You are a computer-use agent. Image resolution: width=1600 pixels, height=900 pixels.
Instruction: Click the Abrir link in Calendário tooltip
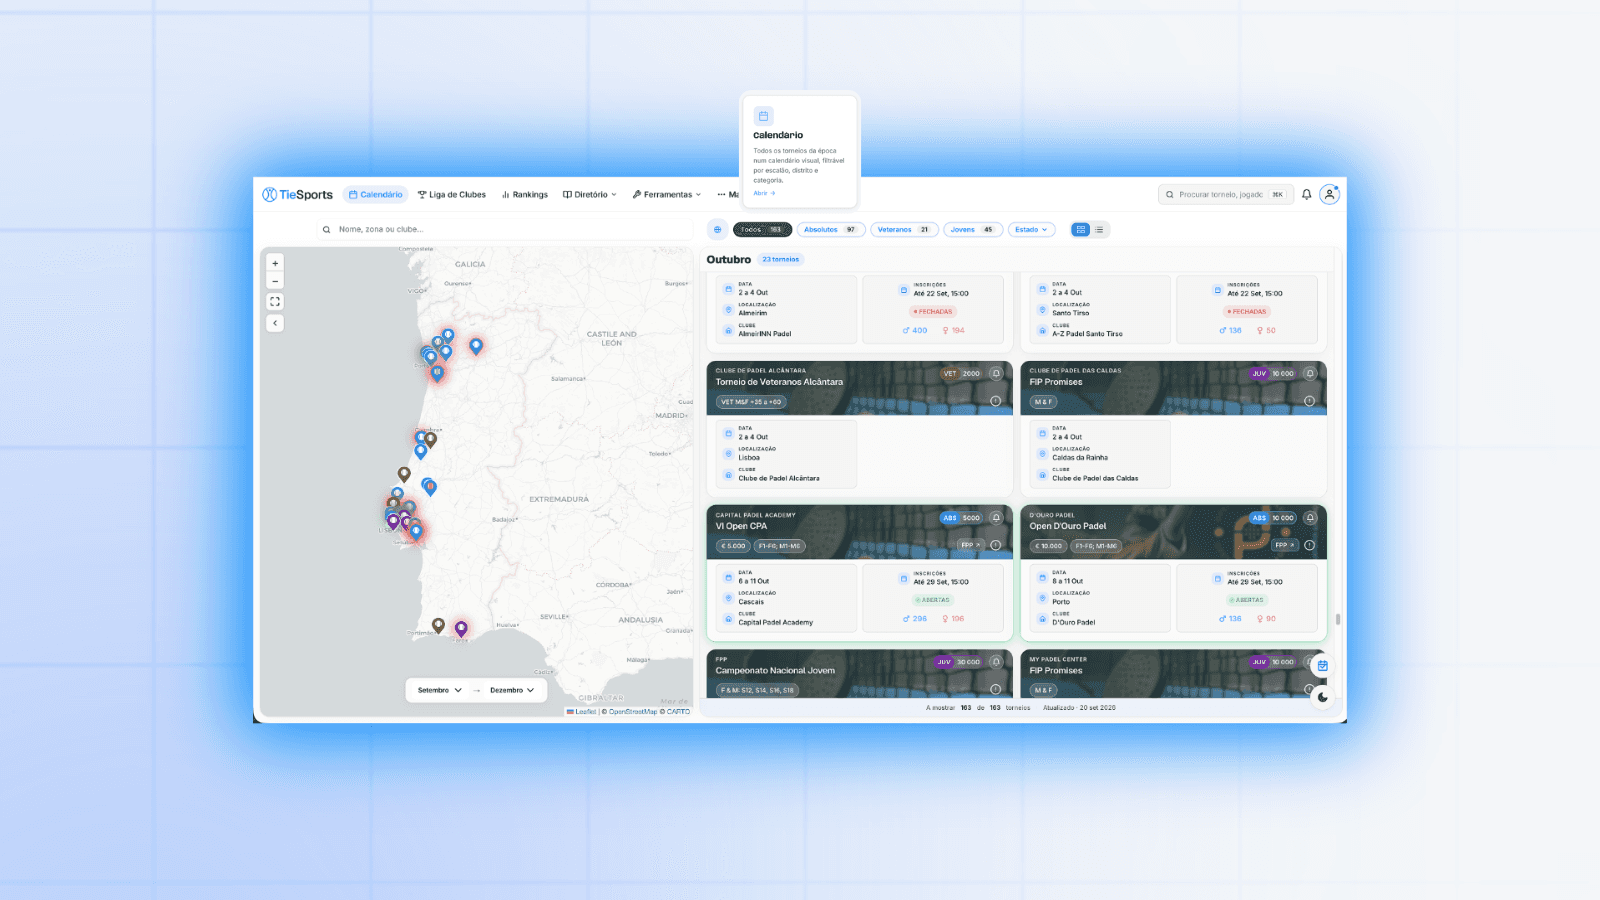(764, 193)
